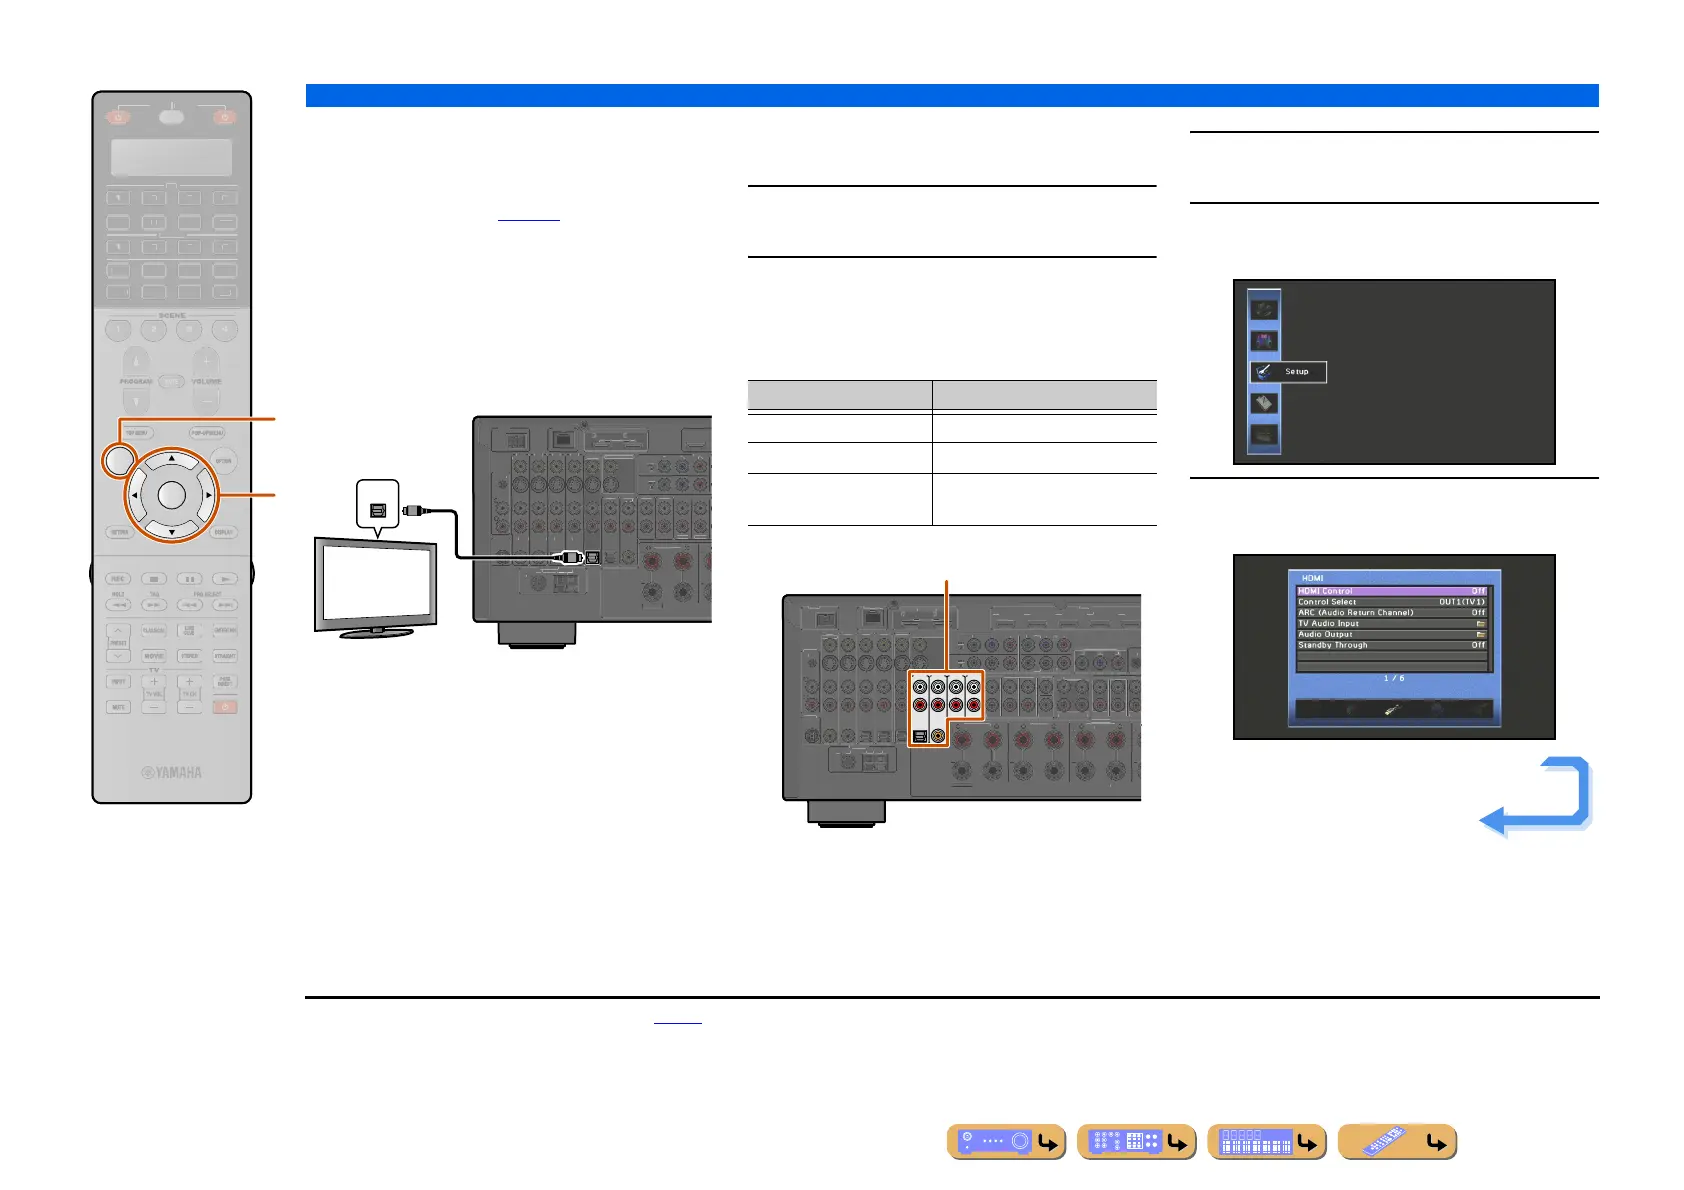Click the cursor down arrow on remote
The height and width of the screenshot is (1190, 1684).
[x=172, y=531]
